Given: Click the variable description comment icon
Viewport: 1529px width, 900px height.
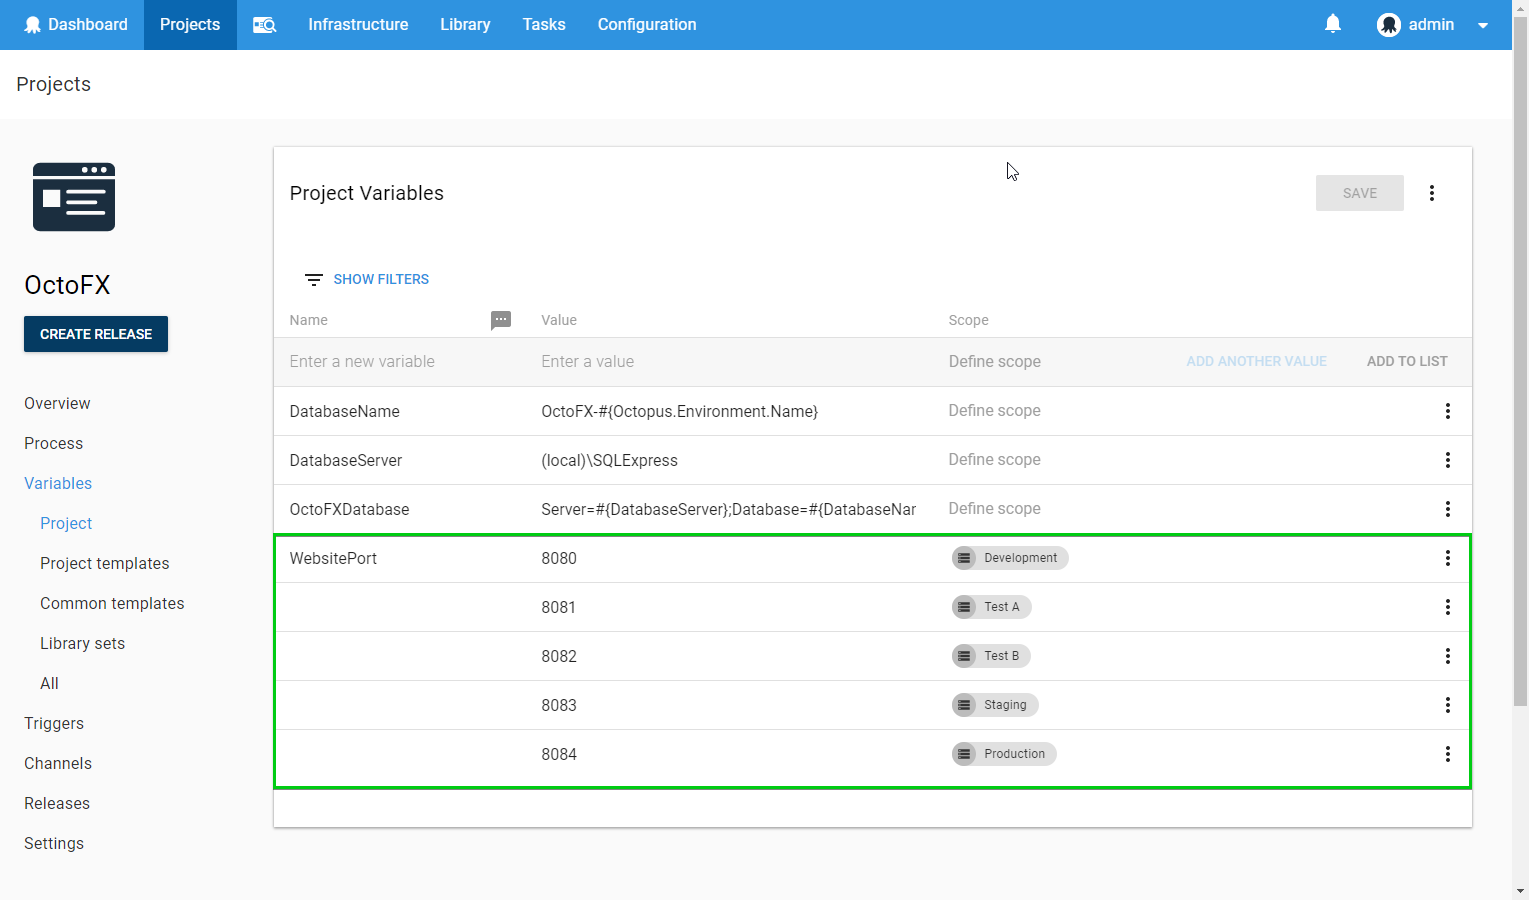Looking at the screenshot, I should click(501, 320).
